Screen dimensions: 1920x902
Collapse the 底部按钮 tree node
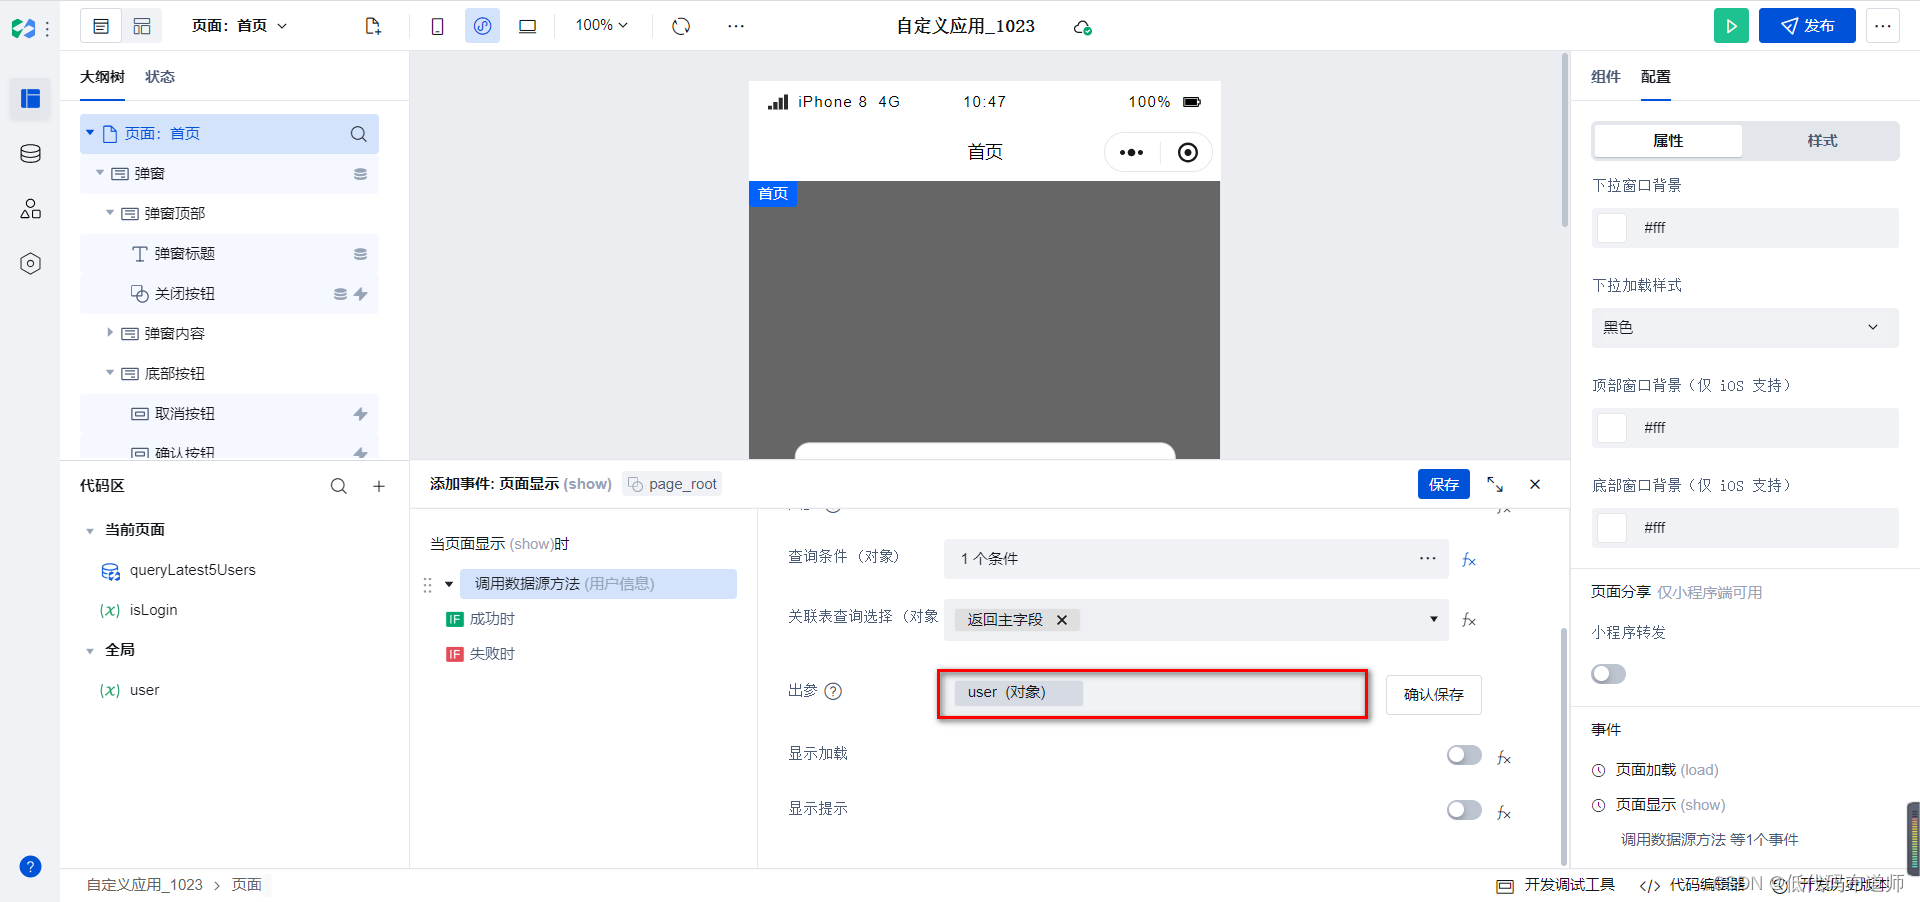pyautogui.click(x=110, y=373)
